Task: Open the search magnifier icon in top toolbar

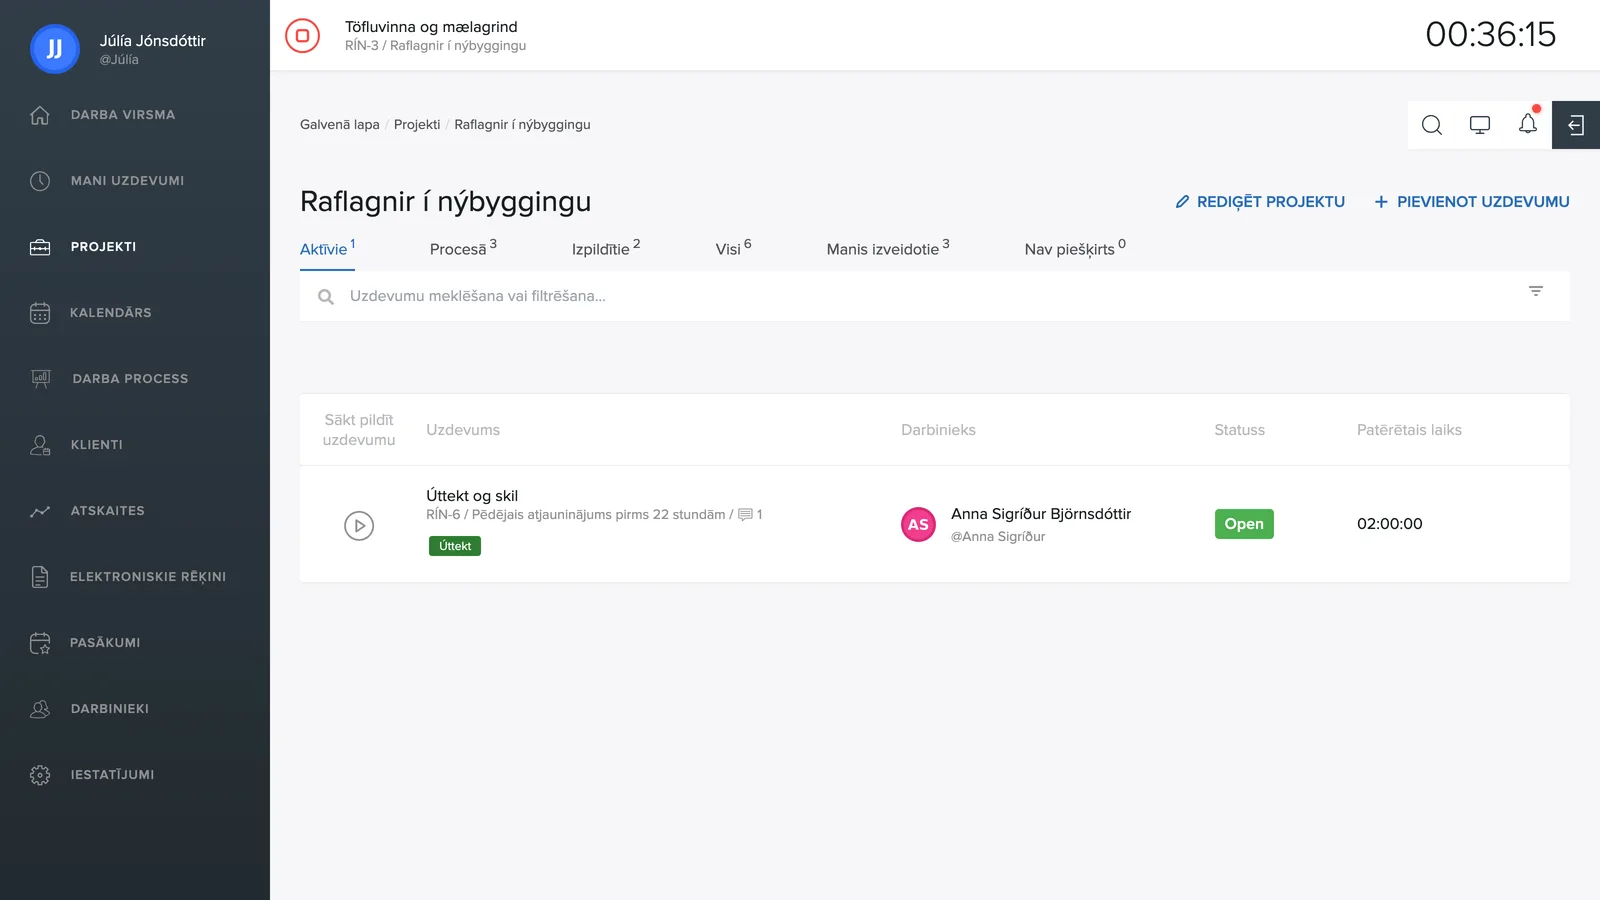Action: 1432,125
